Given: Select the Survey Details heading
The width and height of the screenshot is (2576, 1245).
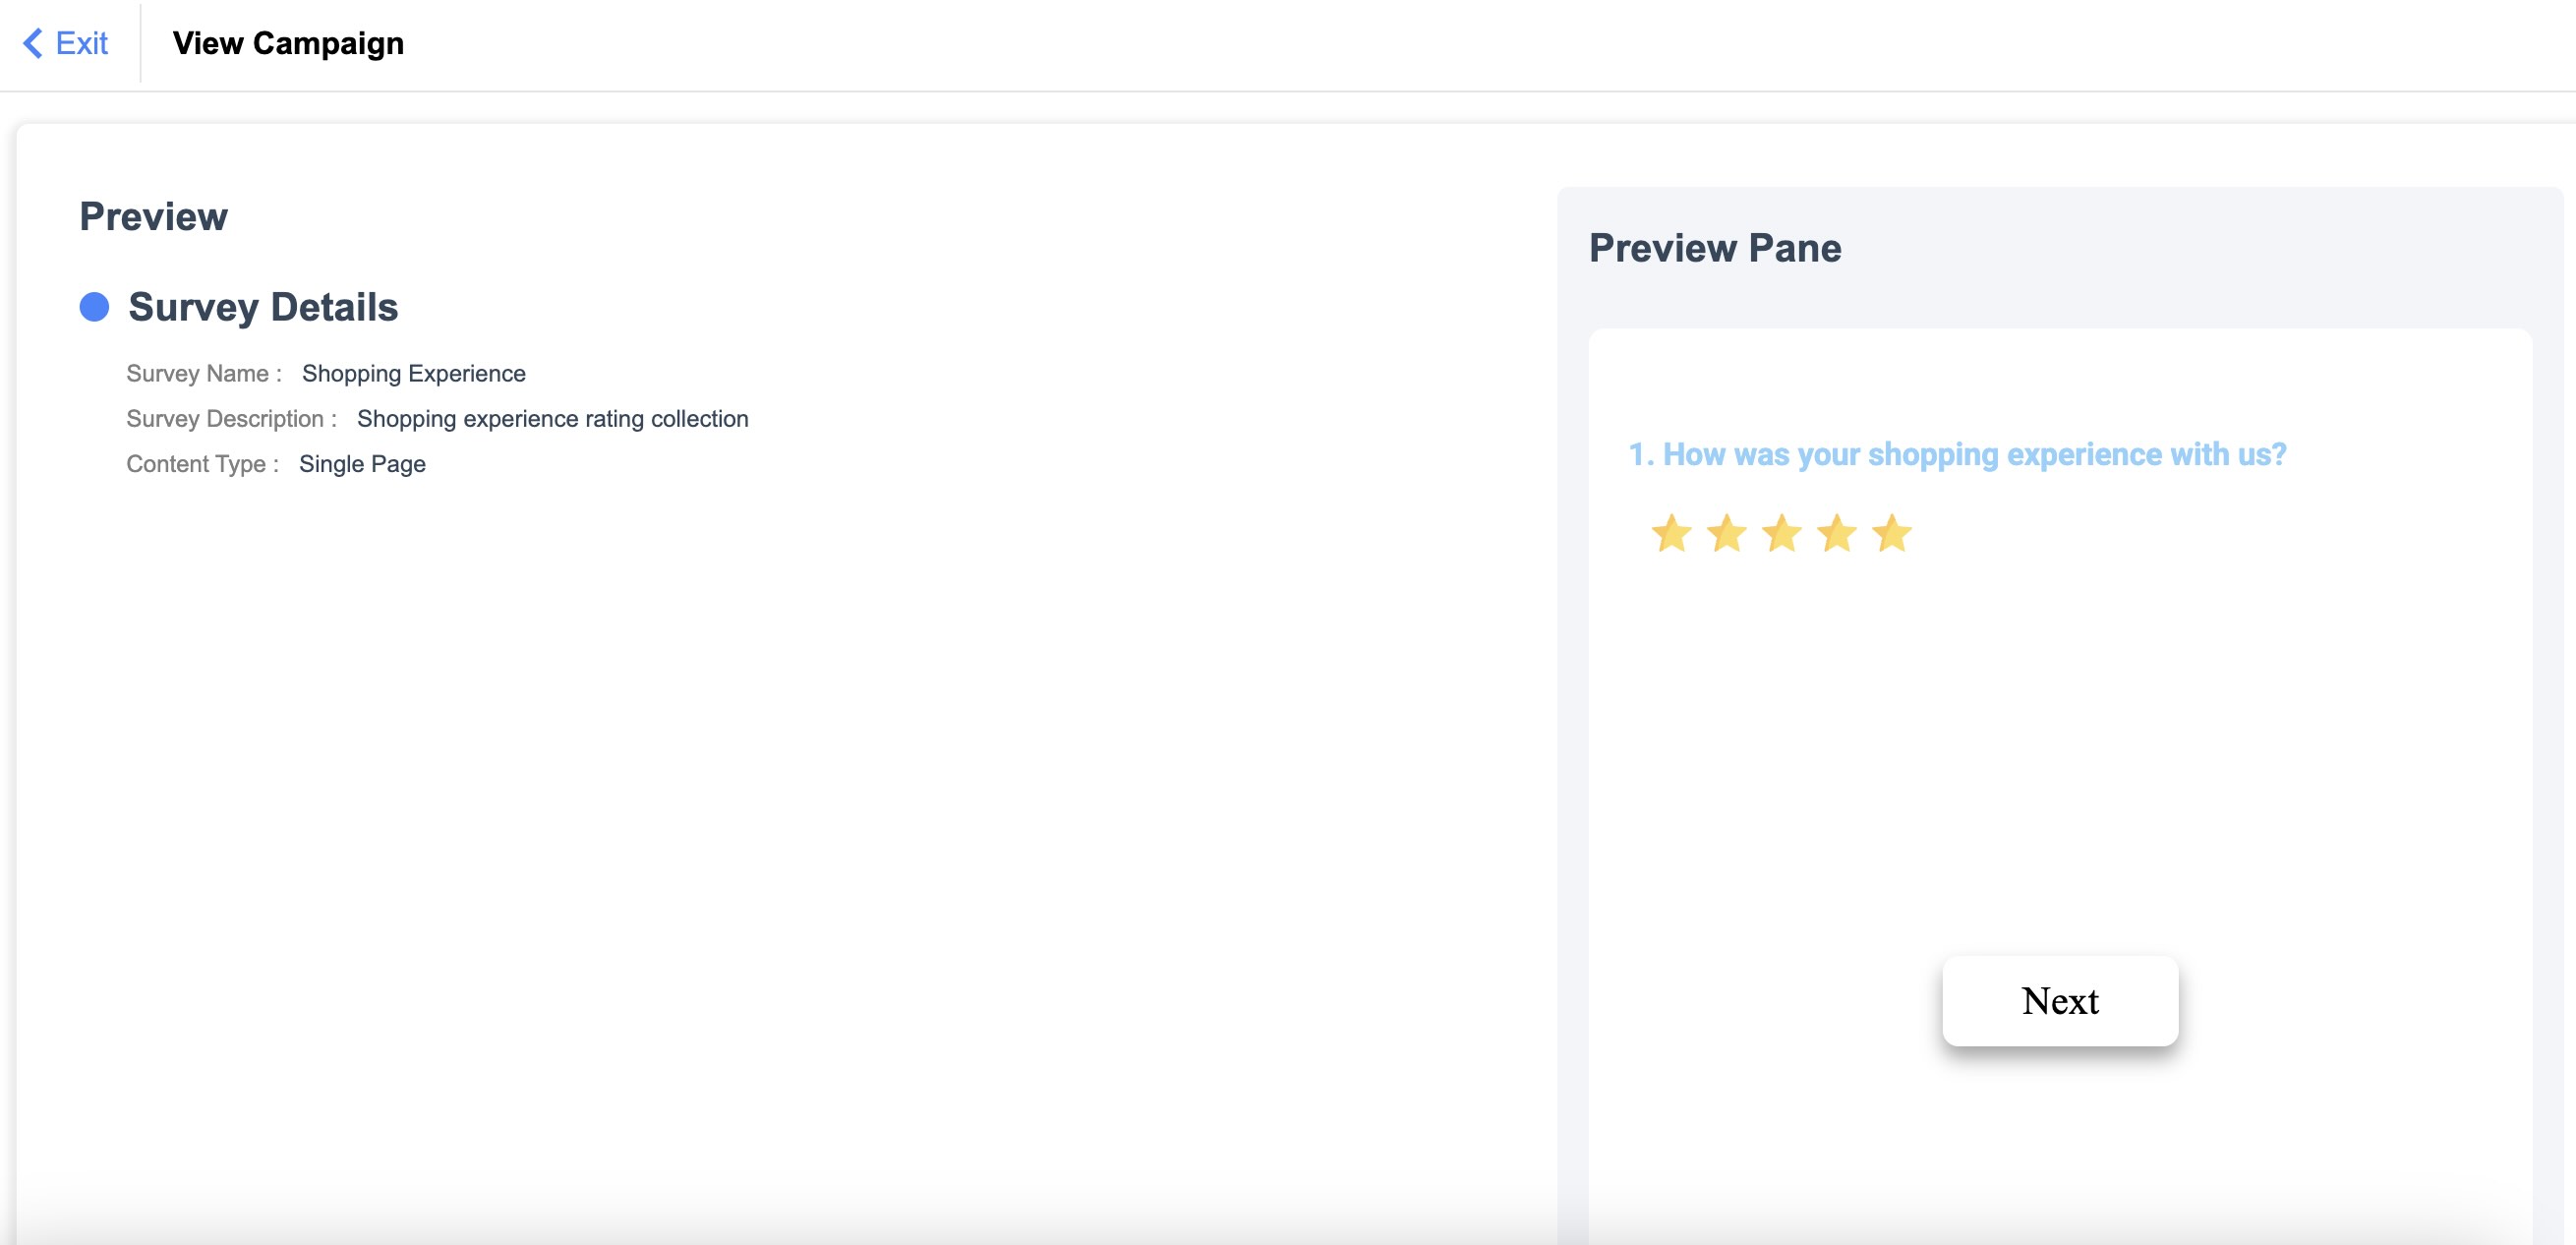Looking at the screenshot, I should click(x=263, y=307).
